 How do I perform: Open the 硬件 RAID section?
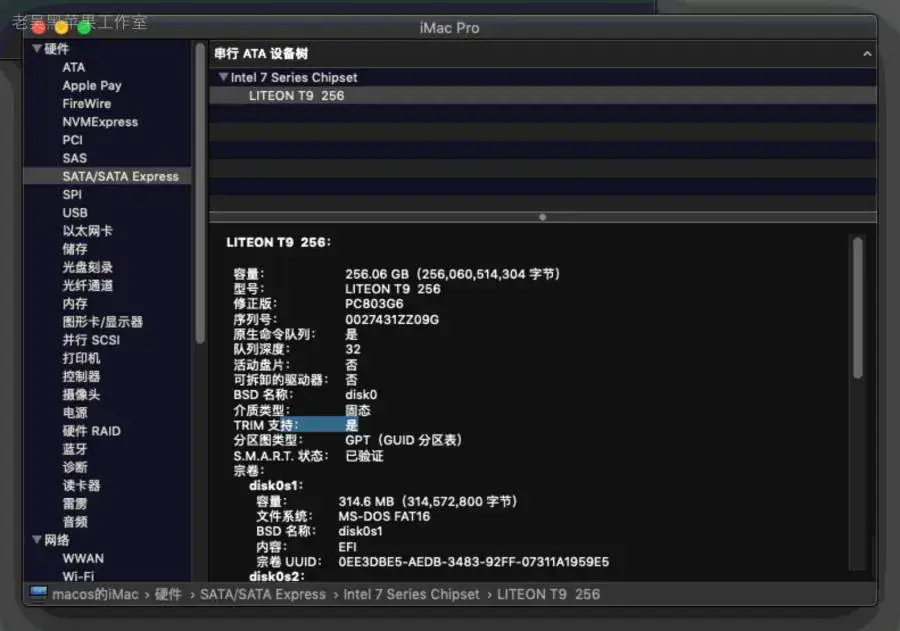[x=91, y=431]
